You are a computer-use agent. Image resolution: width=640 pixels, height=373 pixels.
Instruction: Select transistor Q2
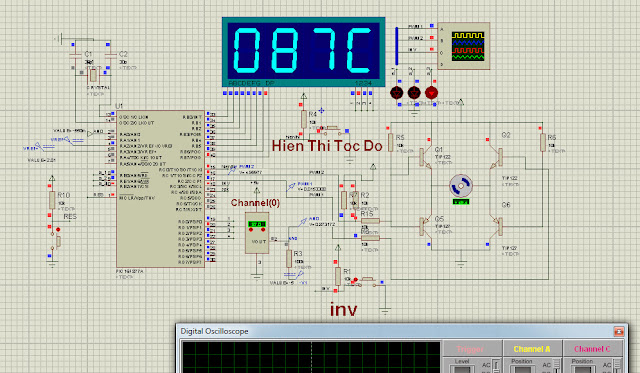pos(497,157)
